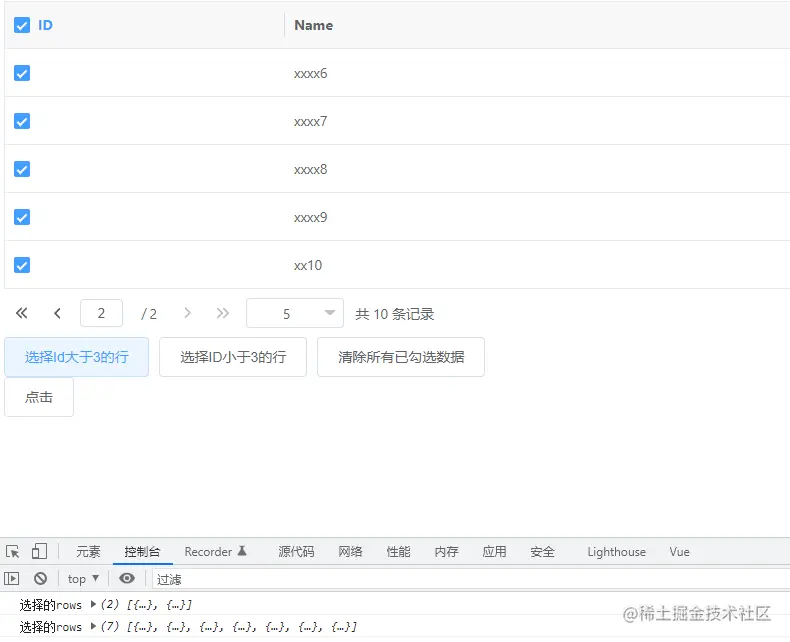
Task: Click the current page number input box
Action: coord(101,313)
